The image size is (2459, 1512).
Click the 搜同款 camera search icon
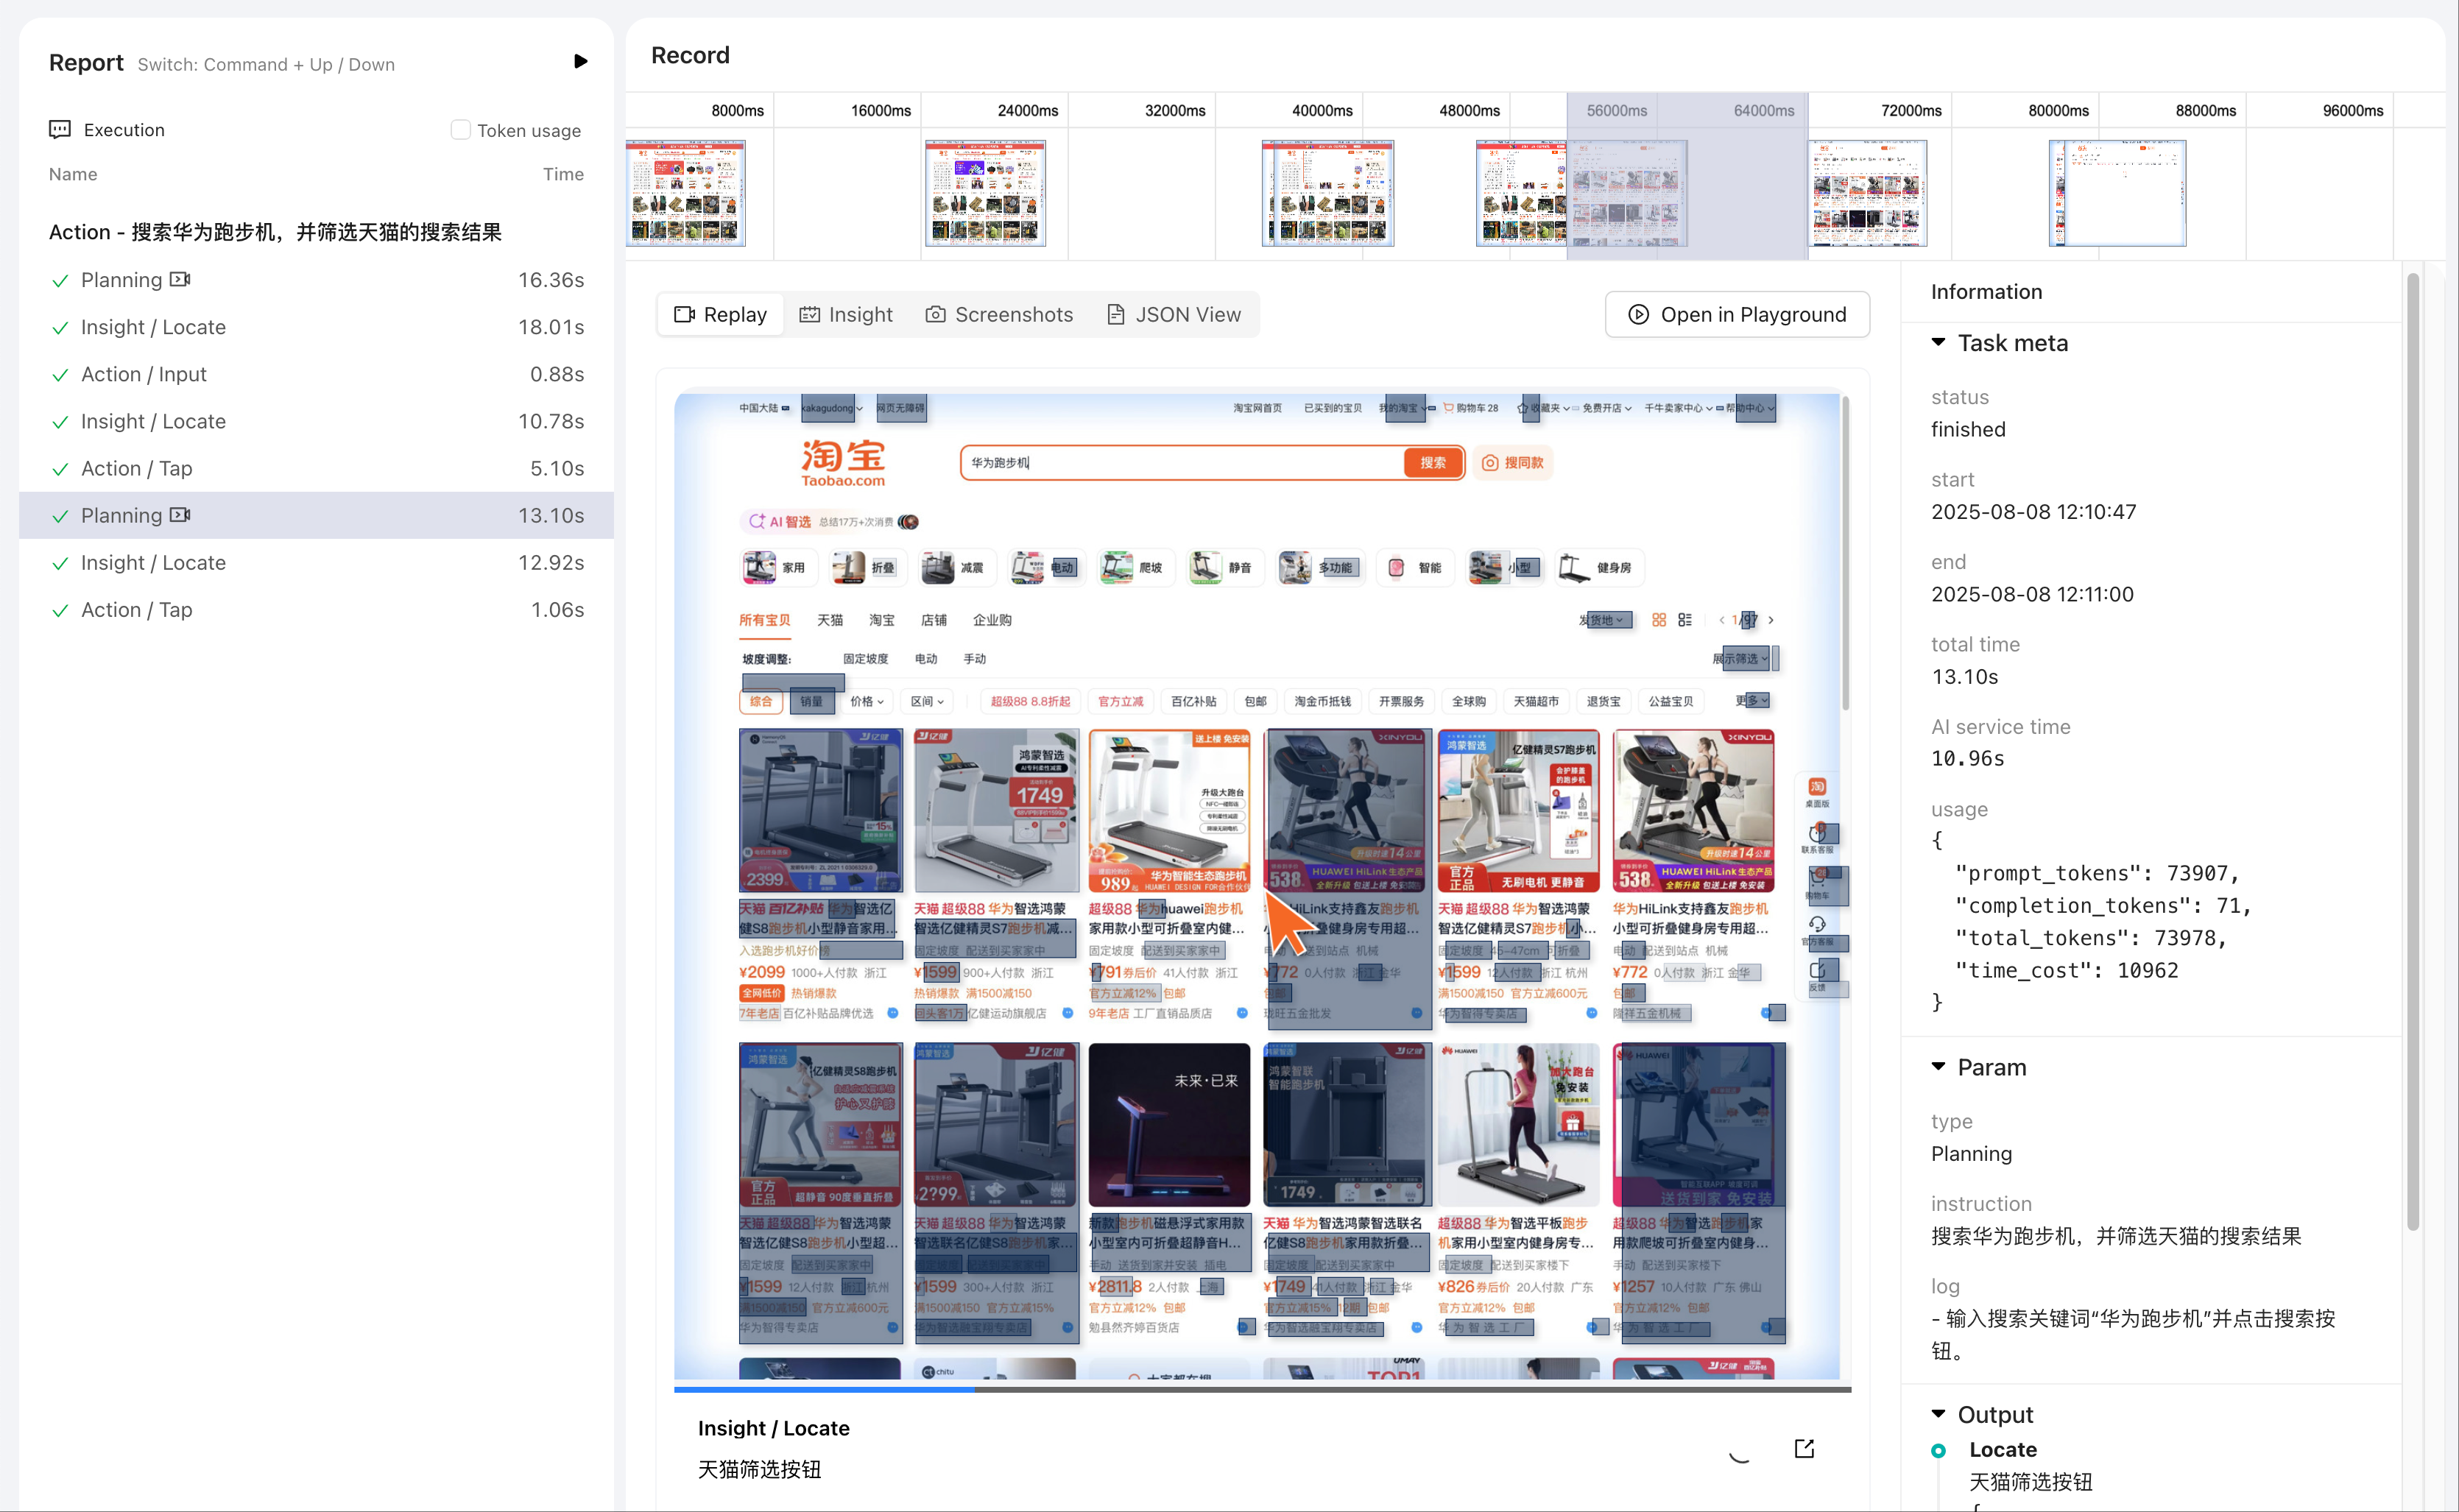click(x=1490, y=463)
